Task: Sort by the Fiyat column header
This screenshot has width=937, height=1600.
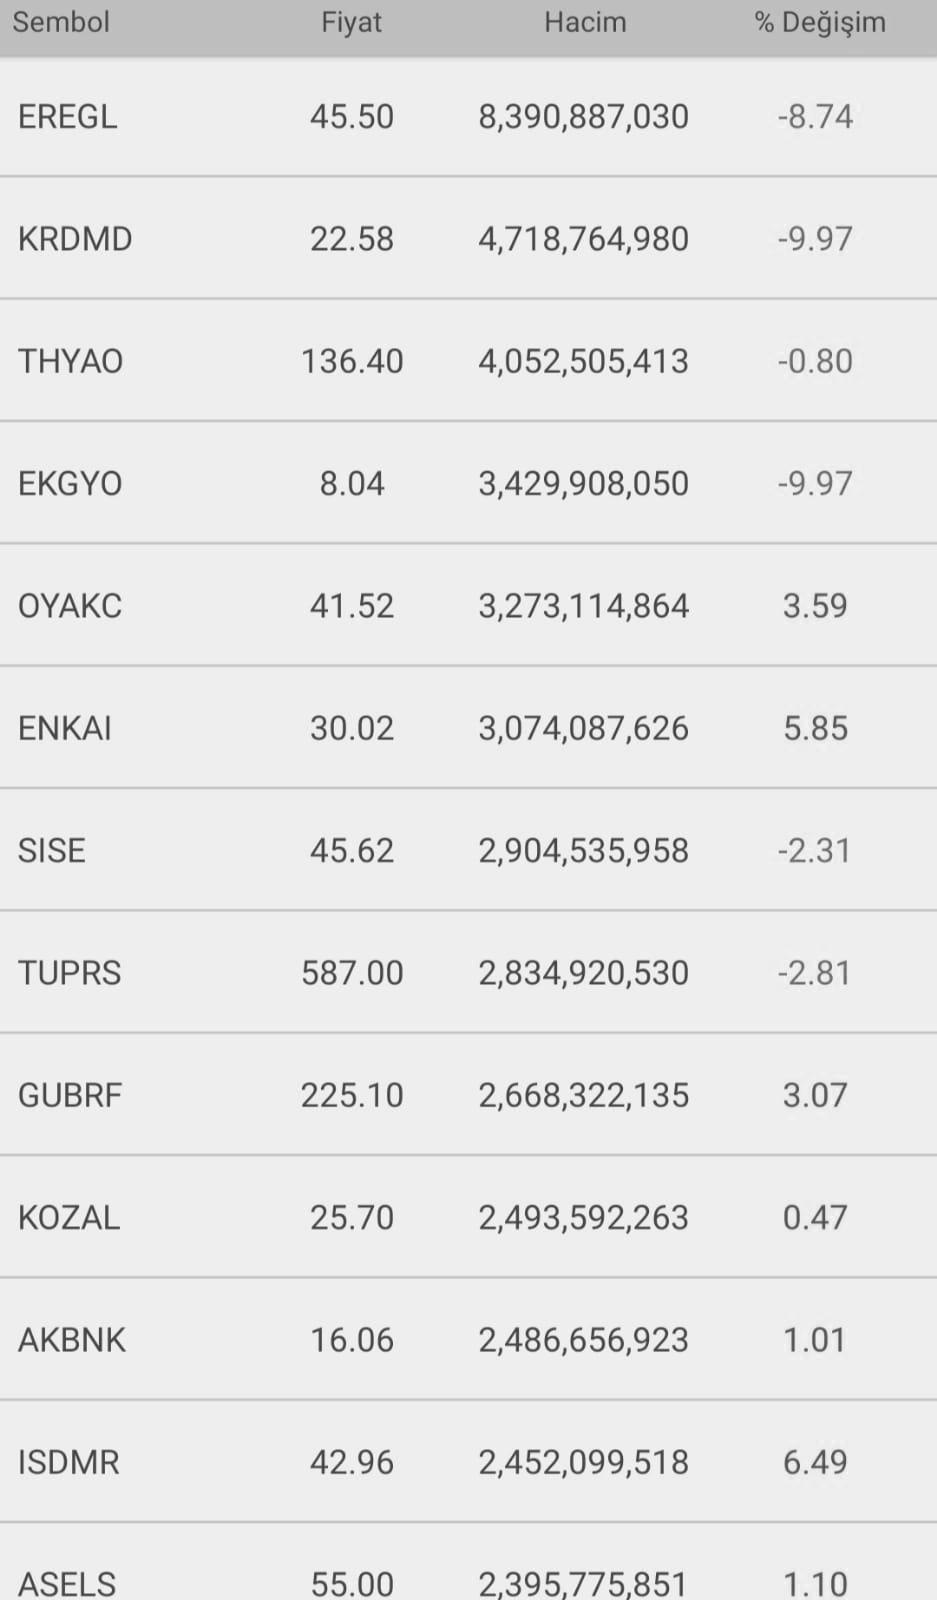Action: coord(351,22)
